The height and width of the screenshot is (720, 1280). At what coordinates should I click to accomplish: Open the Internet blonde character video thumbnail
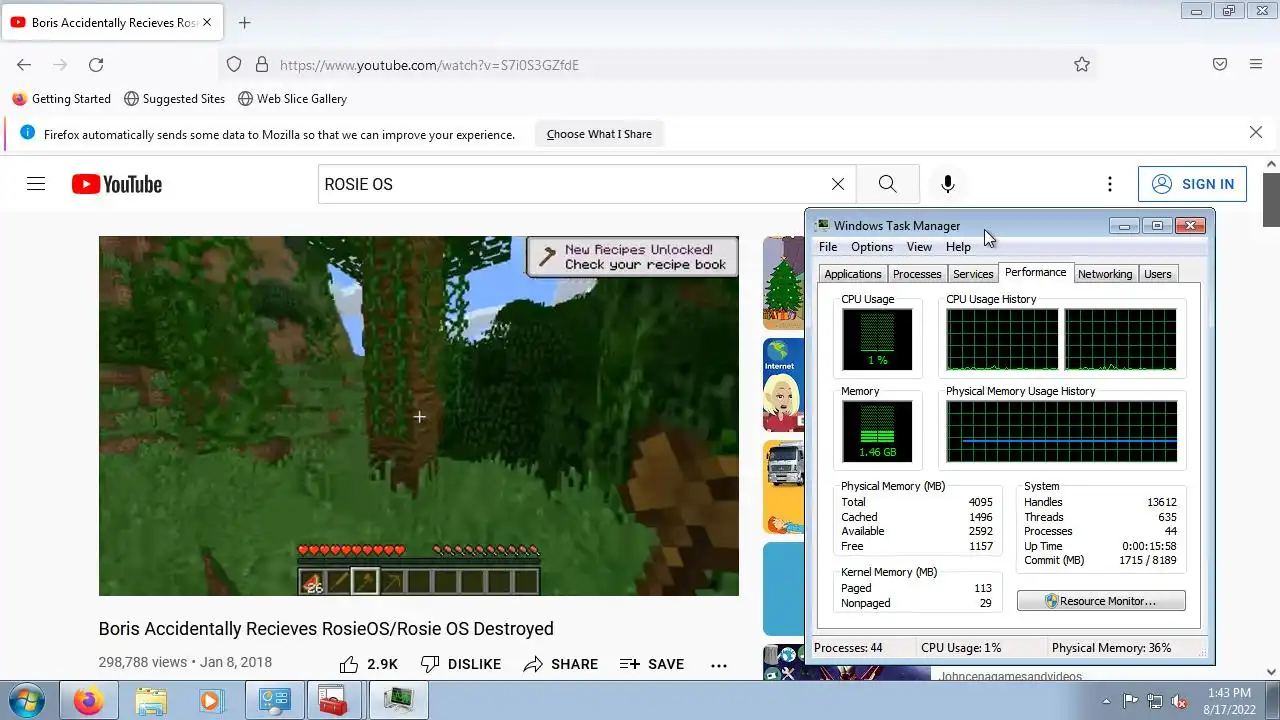coord(783,385)
